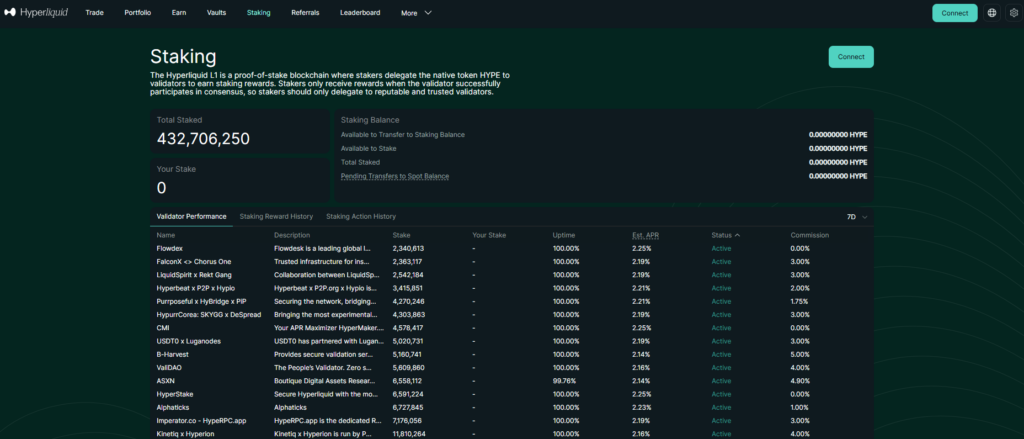Click the Hyperliquid logo

[36, 13]
